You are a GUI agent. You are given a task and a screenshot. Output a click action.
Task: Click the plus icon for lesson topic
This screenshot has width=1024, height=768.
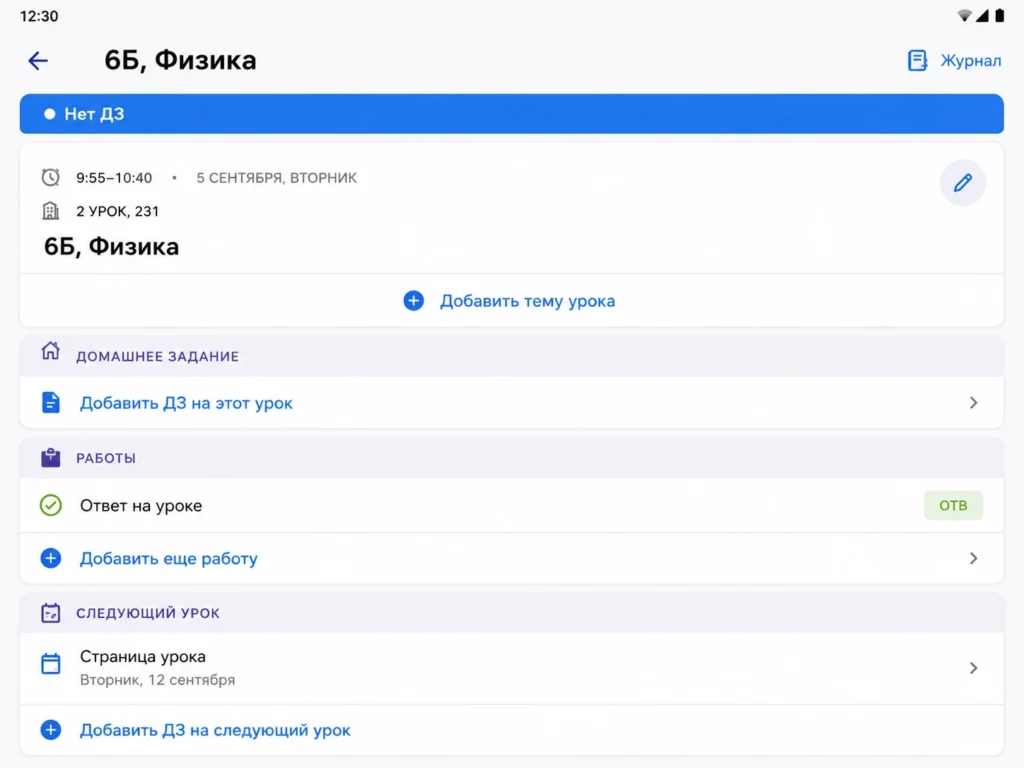click(413, 300)
